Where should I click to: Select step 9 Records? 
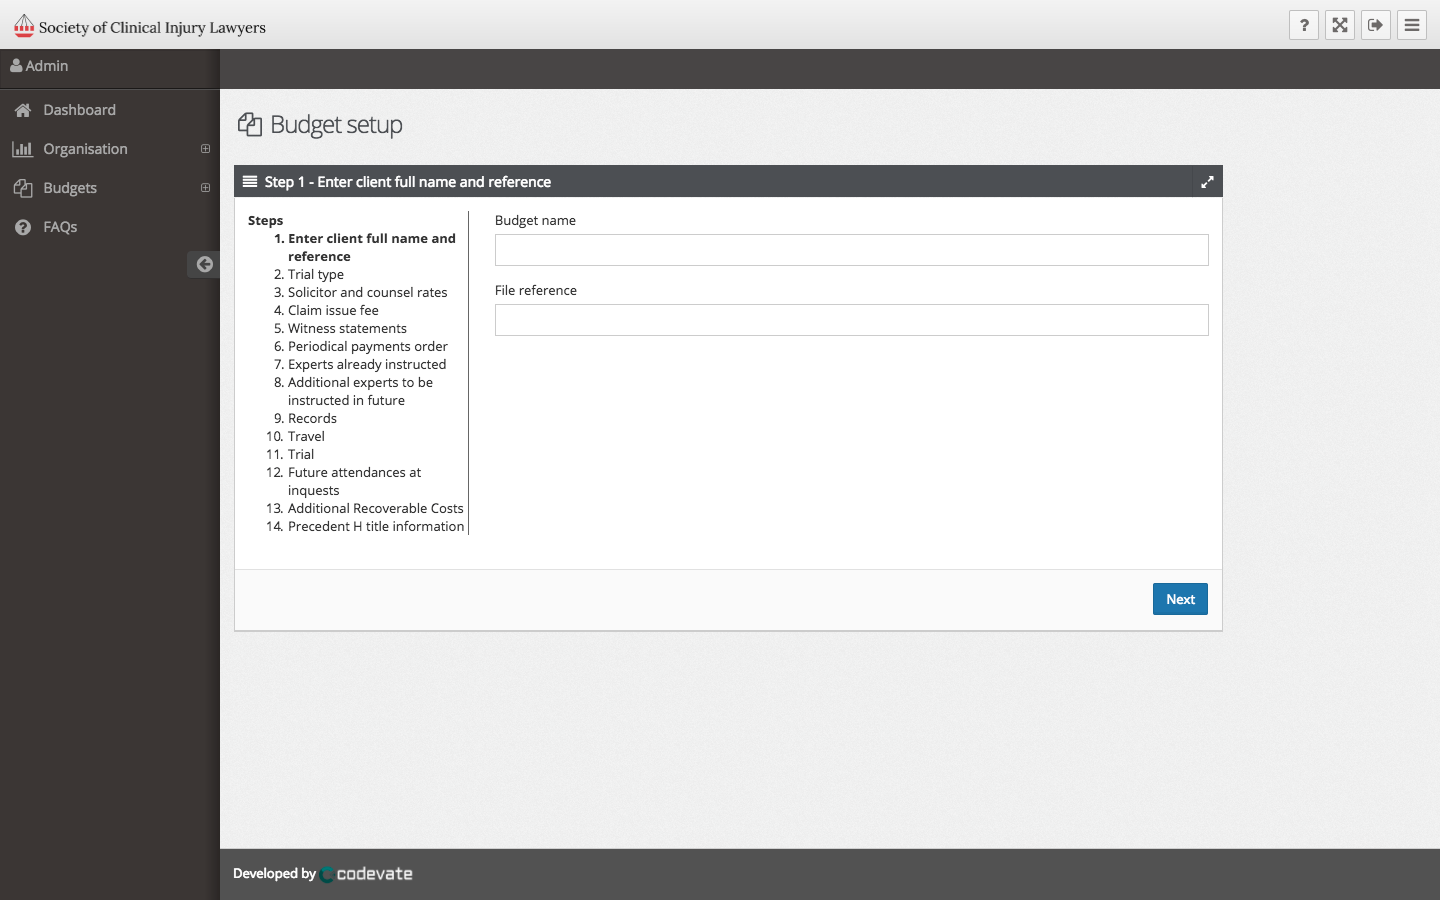pyautogui.click(x=312, y=418)
